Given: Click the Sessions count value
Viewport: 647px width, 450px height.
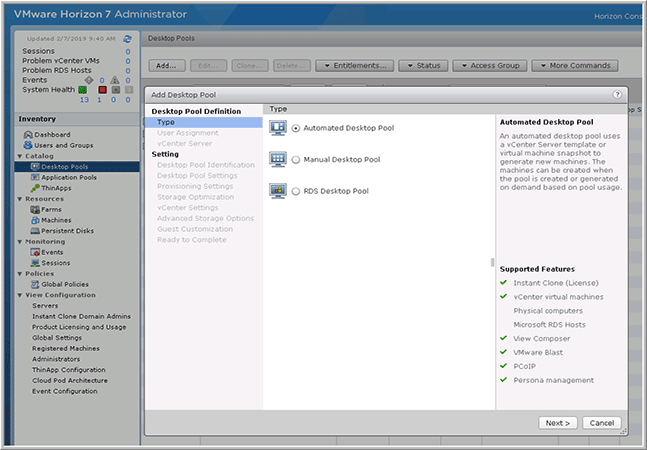Looking at the screenshot, I should point(128,52).
